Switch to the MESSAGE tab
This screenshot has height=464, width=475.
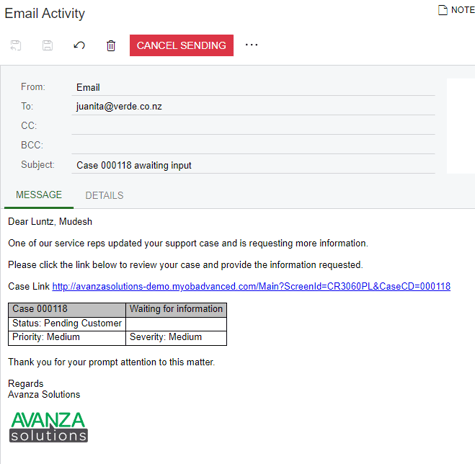(x=39, y=195)
